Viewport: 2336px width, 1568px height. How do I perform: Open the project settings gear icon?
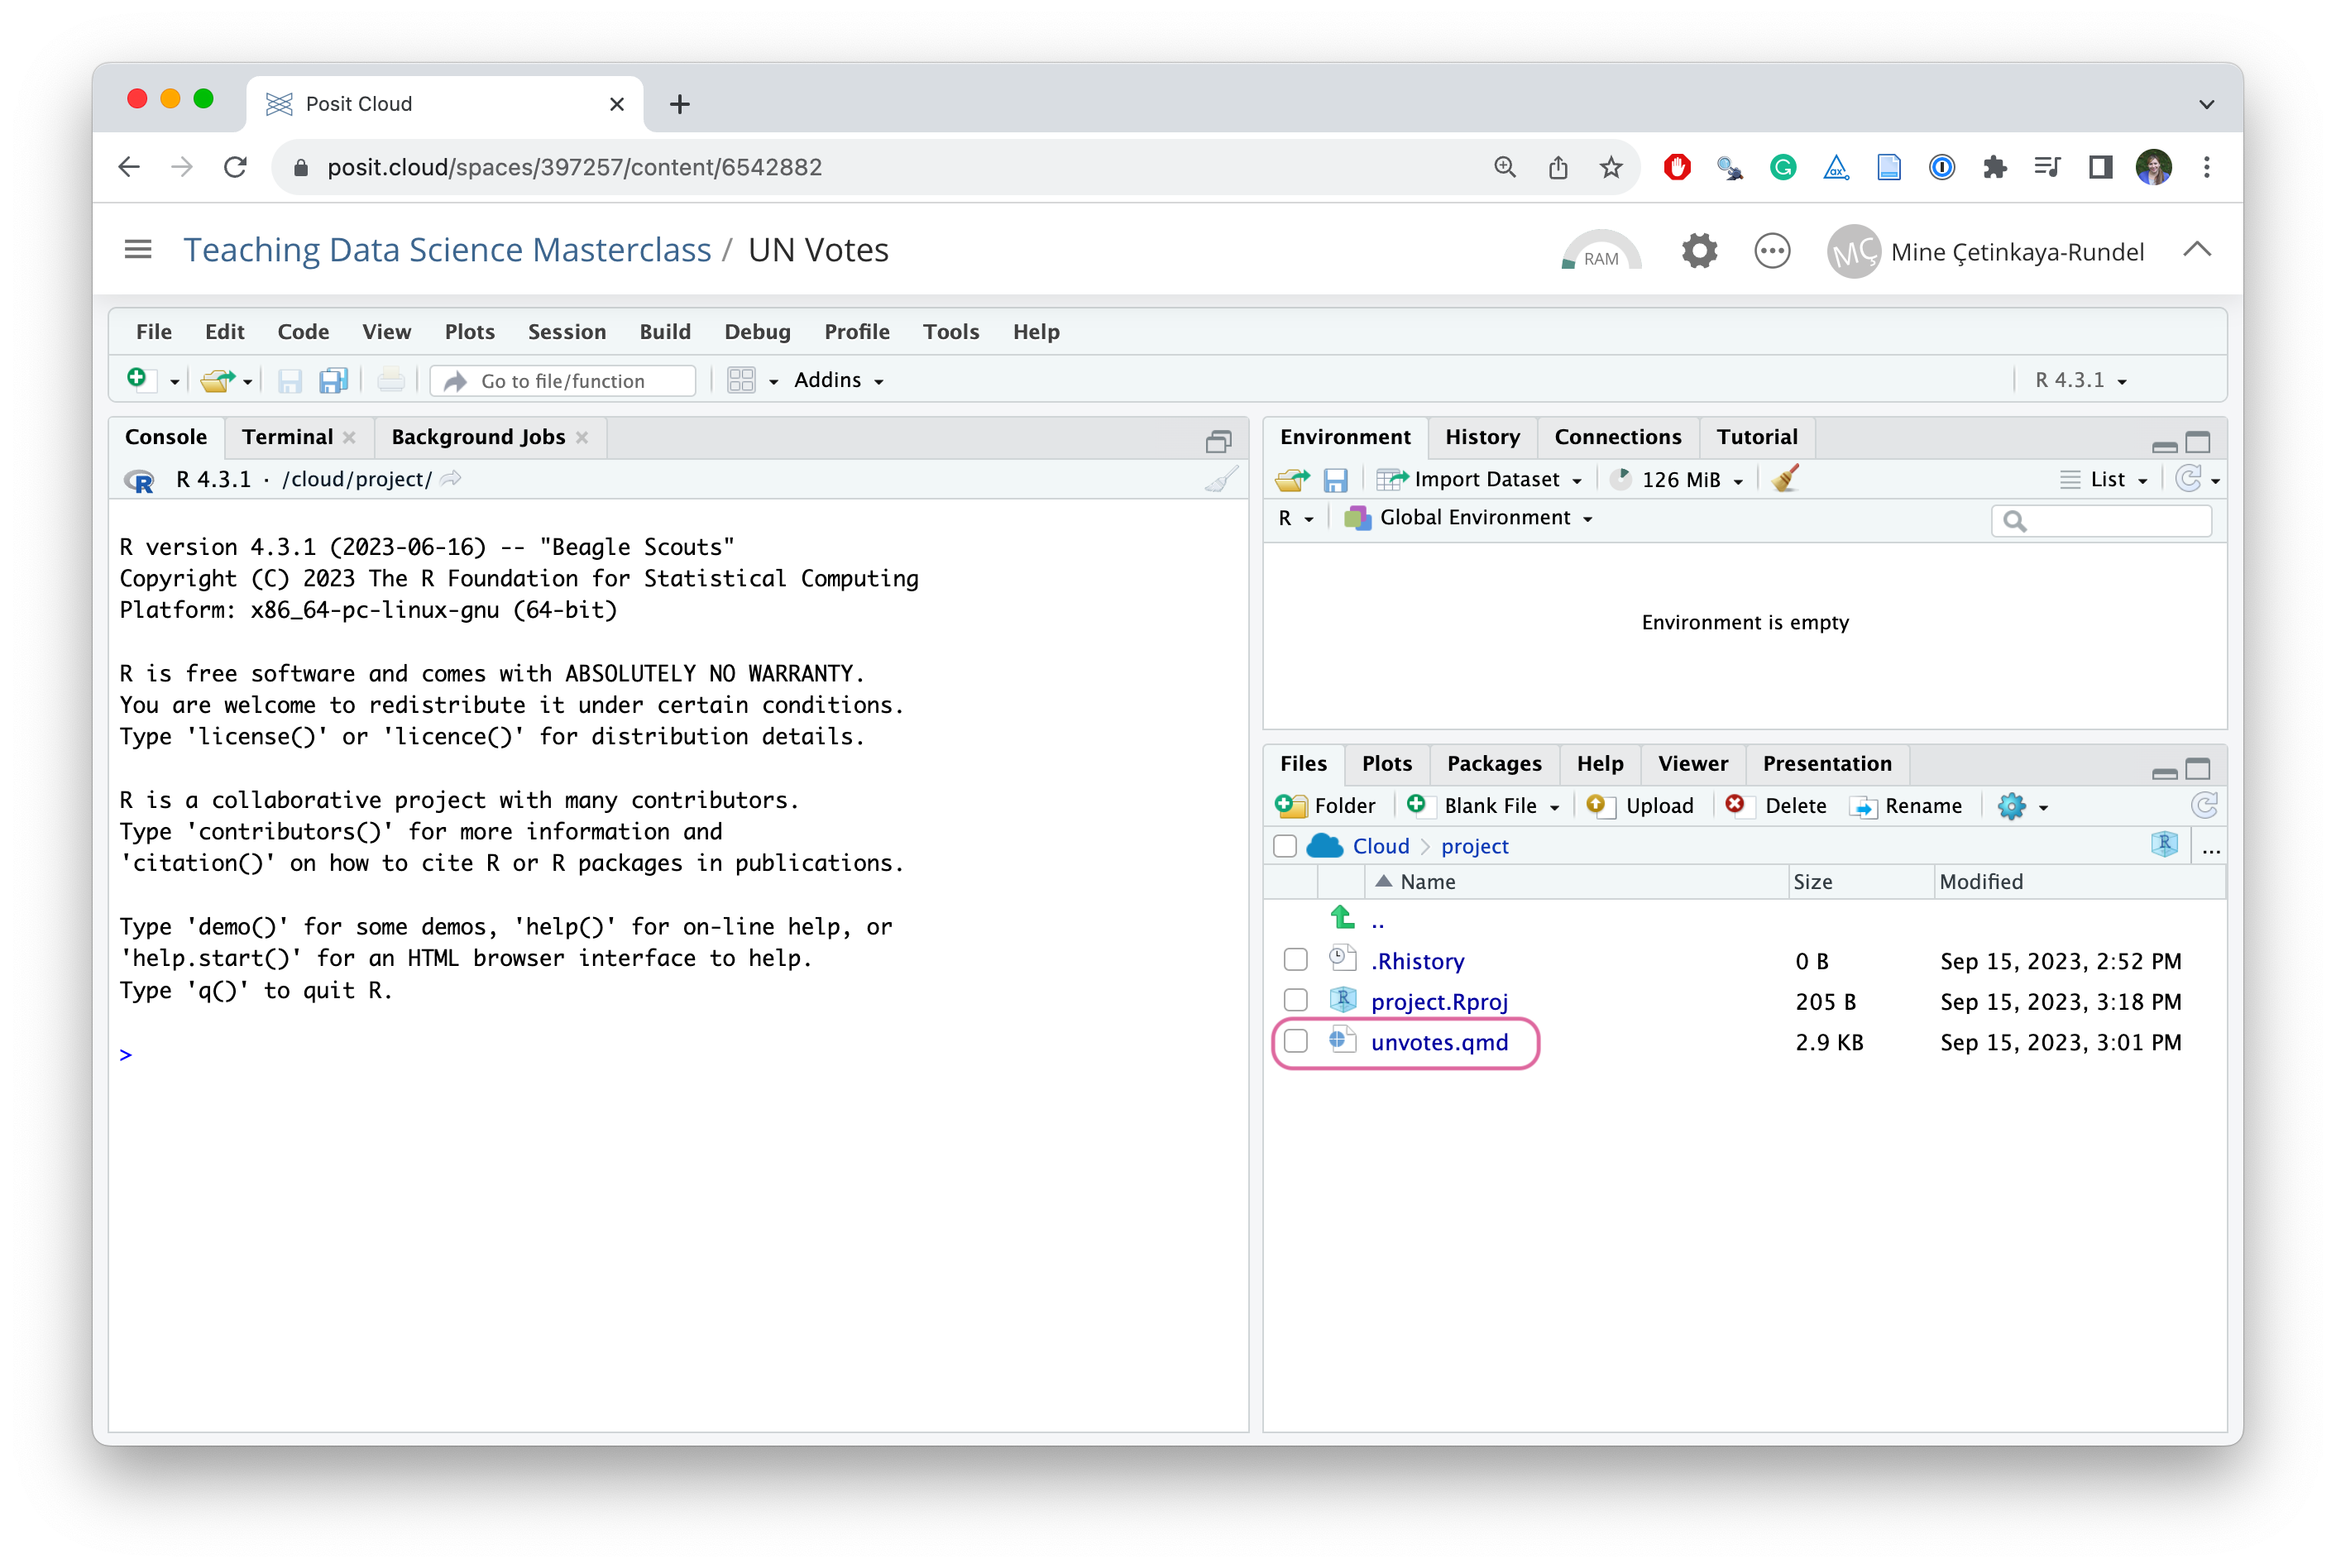pyautogui.click(x=1699, y=251)
